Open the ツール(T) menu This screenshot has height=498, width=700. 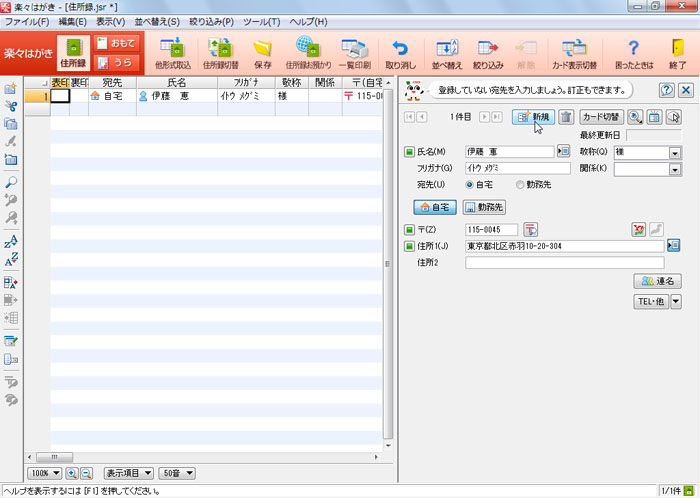pos(261,21)
